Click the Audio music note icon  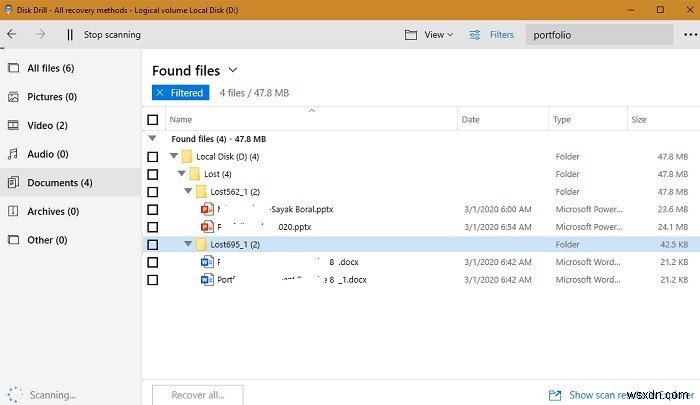13,154
